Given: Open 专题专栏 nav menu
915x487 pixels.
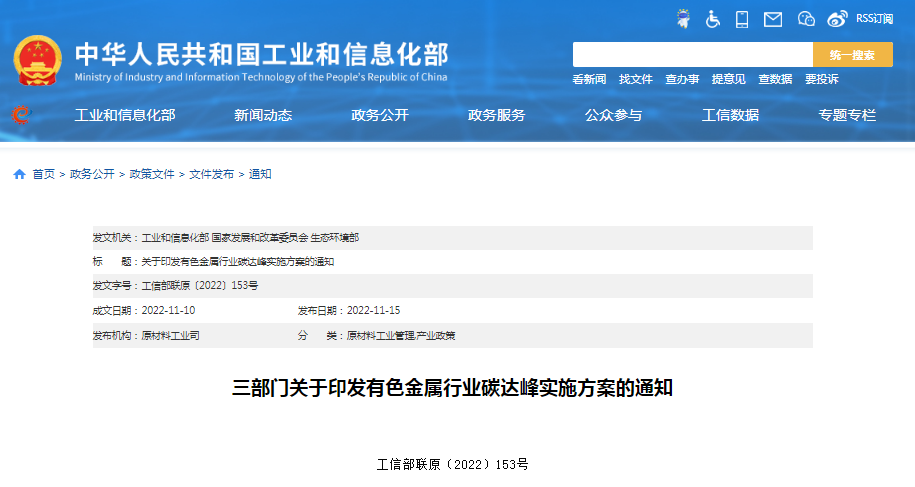Looking at the screenshot, I should tap(847, 115).
